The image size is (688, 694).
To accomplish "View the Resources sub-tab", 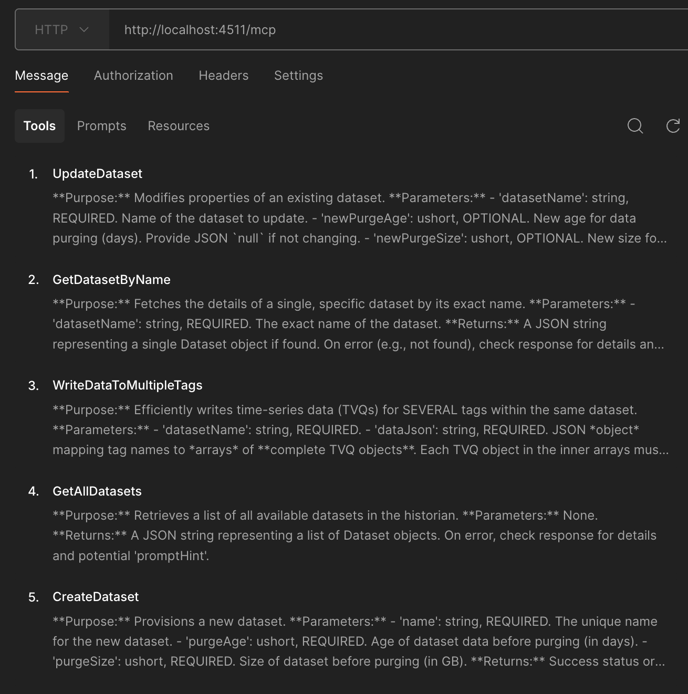I will (x=178, y=126).
